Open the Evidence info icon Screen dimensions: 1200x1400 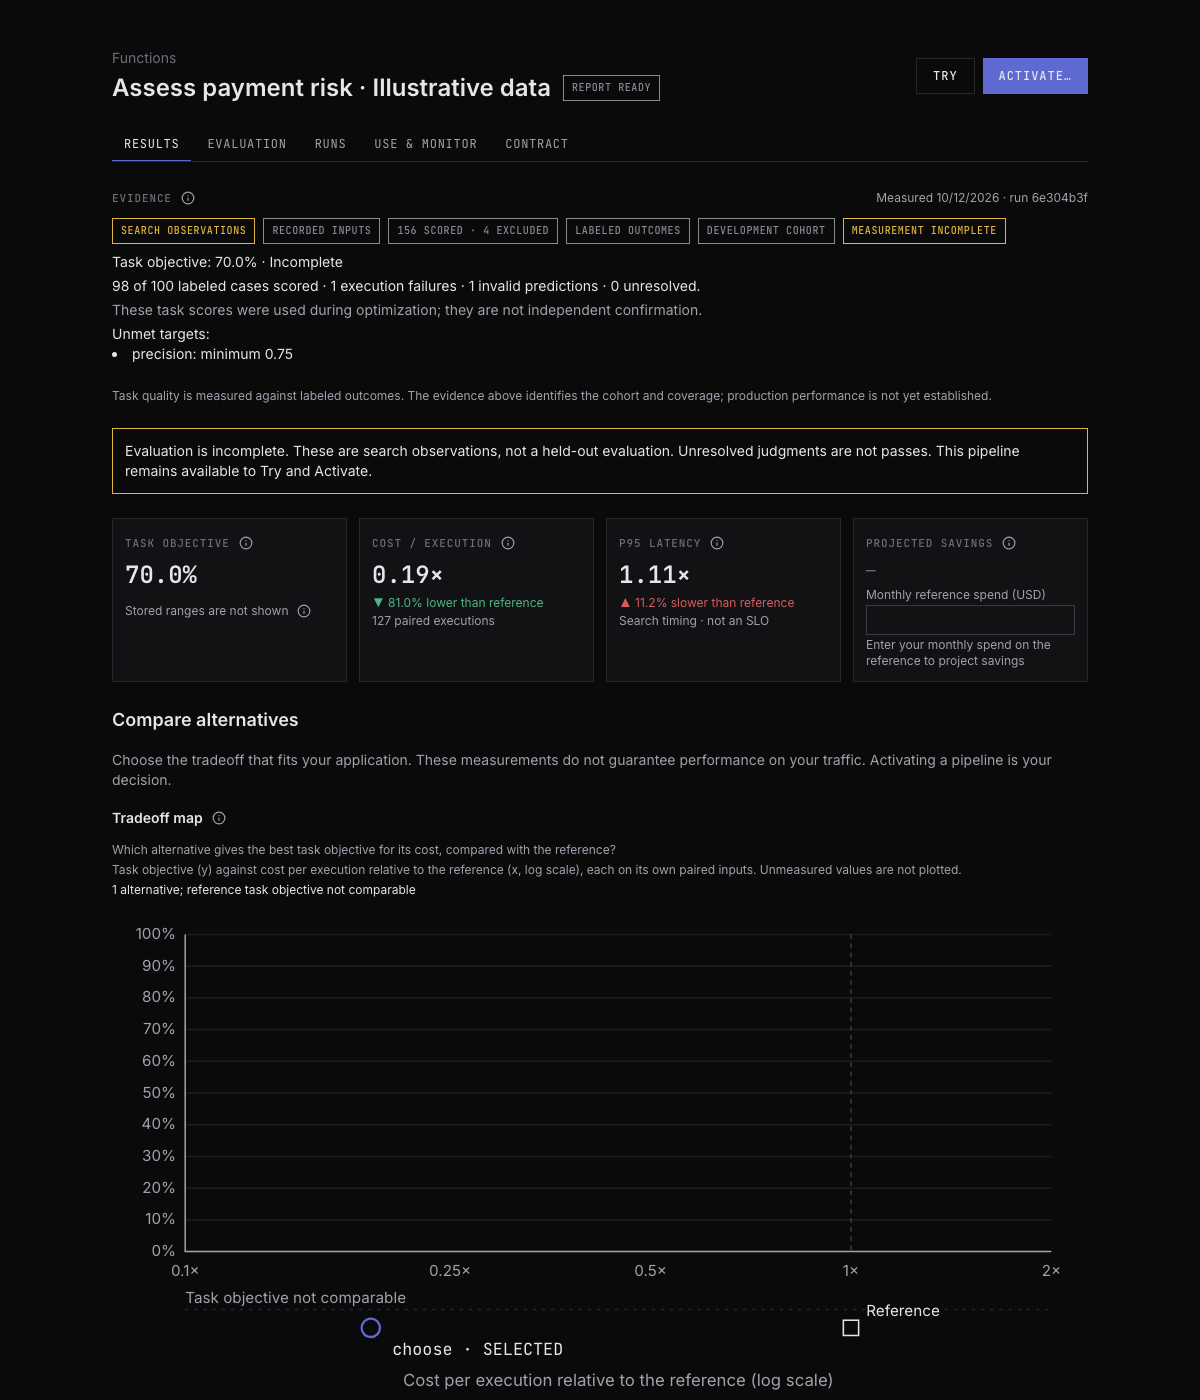pos(188,198)
